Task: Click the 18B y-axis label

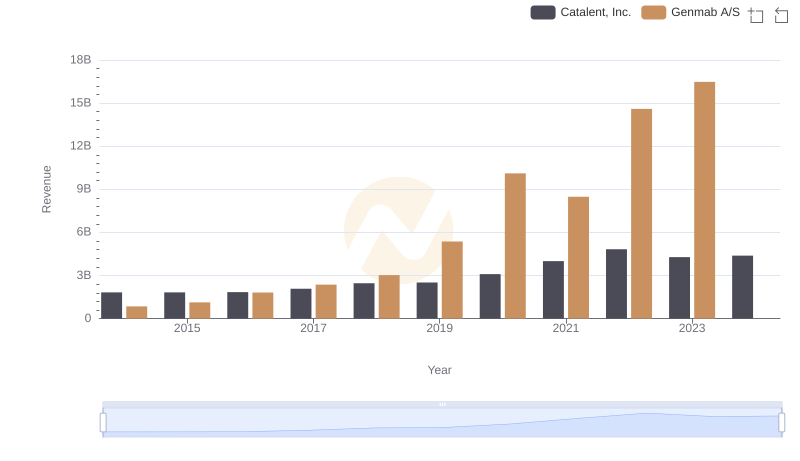Action: [x=81, y=60]
